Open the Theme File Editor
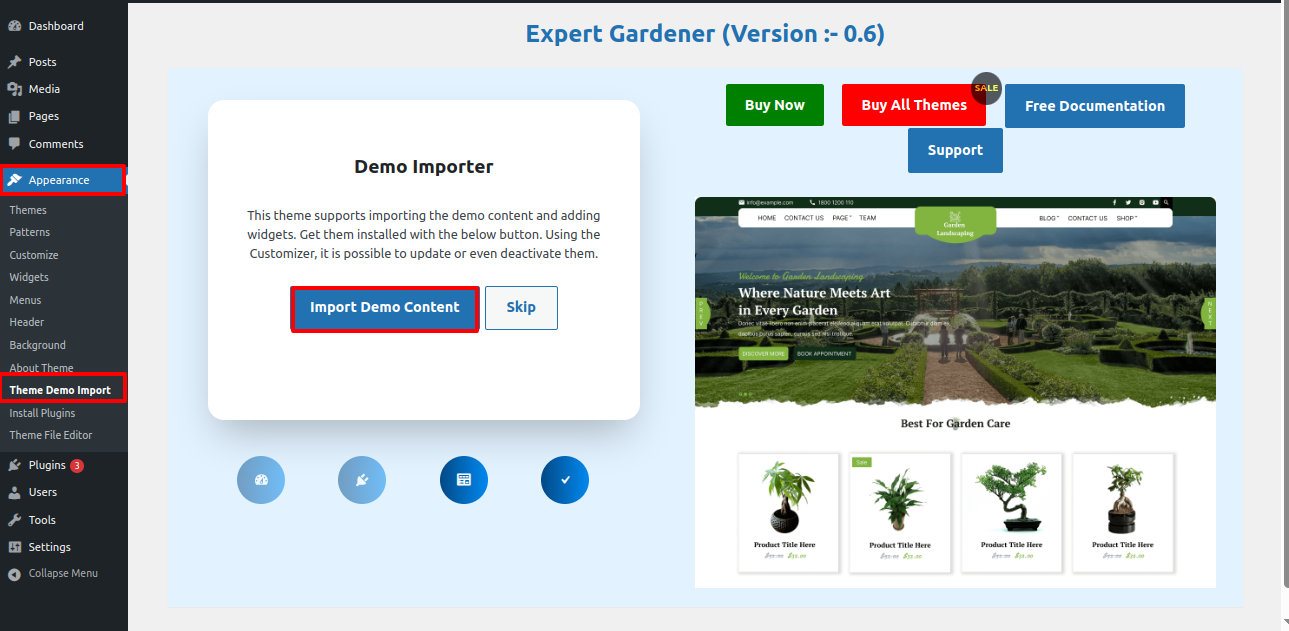This screenshot has width=1289, height=631. (51, 435)
